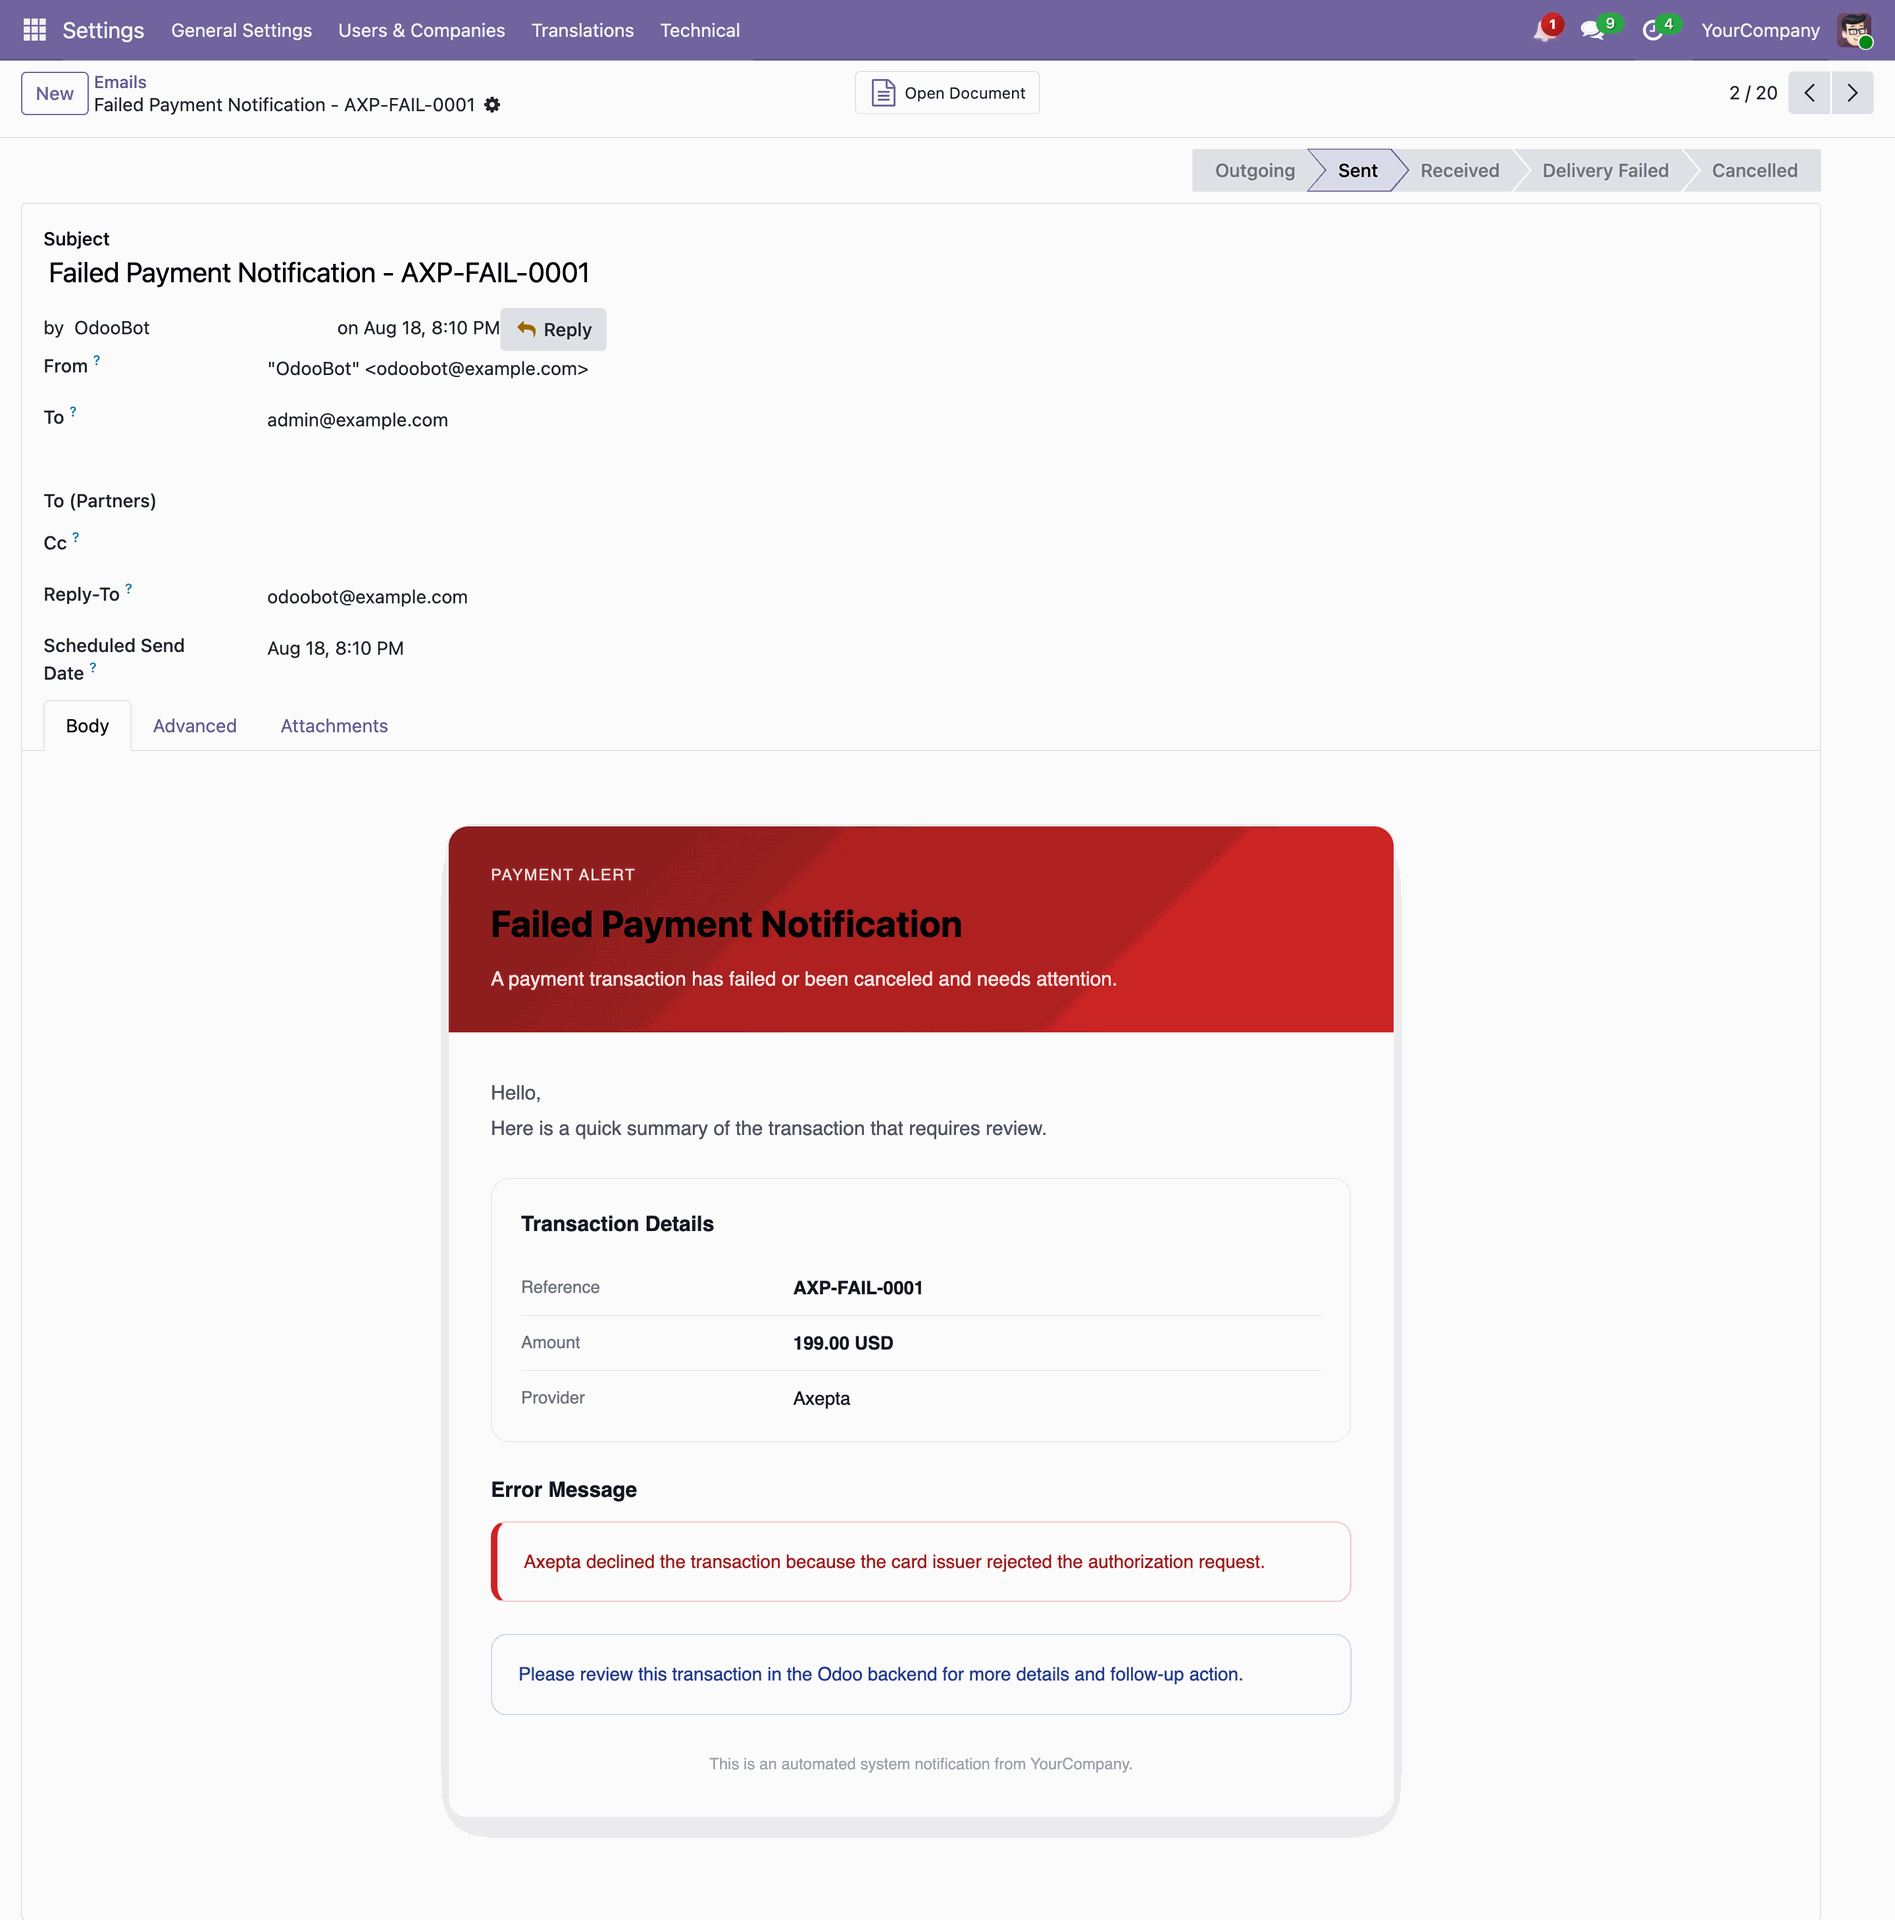Switch to the Attachments tab
Viewport: 1895px width, 1920px height.
[x=334, y=726]
